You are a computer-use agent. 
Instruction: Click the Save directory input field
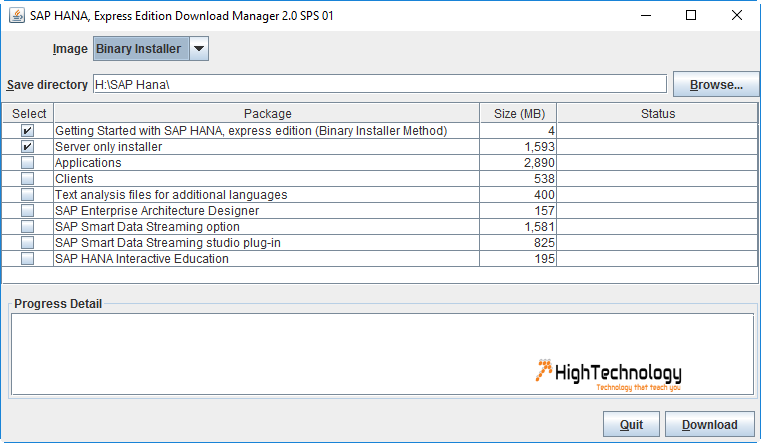click(380, 84)
